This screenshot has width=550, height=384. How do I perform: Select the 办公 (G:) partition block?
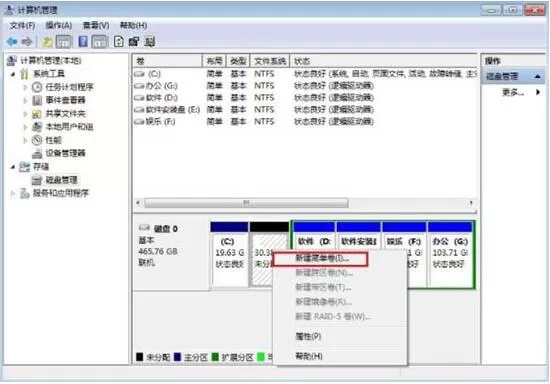point(450,255)
